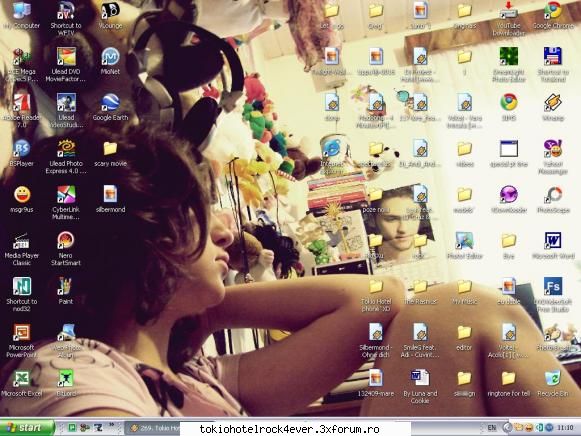
Task: Open the msgr9us smiley icon
Action: [21, 199]
